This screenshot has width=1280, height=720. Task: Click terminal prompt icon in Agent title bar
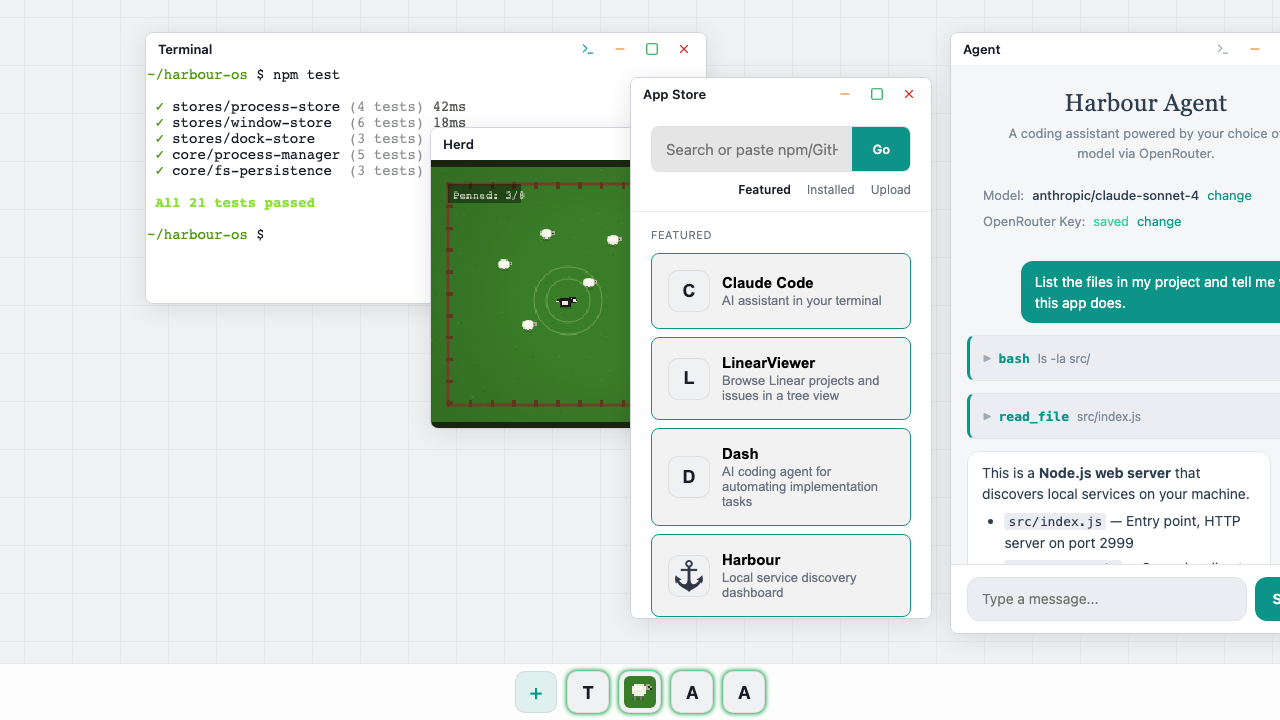point(1222,49)
